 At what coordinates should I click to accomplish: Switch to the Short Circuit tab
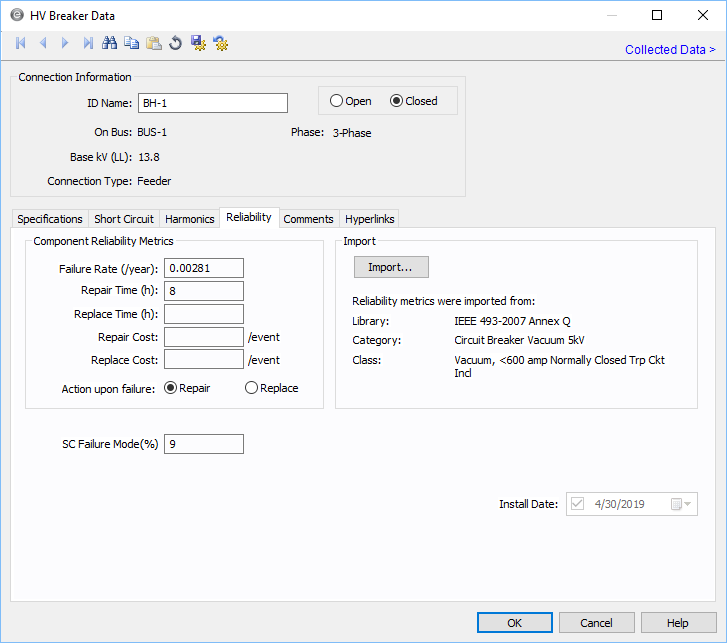[124, 219]
